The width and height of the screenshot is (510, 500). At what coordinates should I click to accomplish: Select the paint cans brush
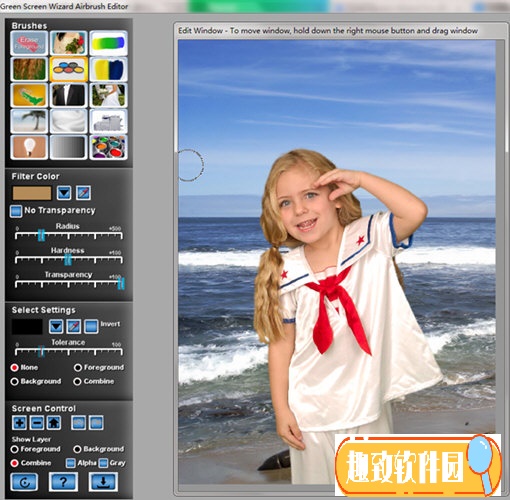[x=108, y=147]
